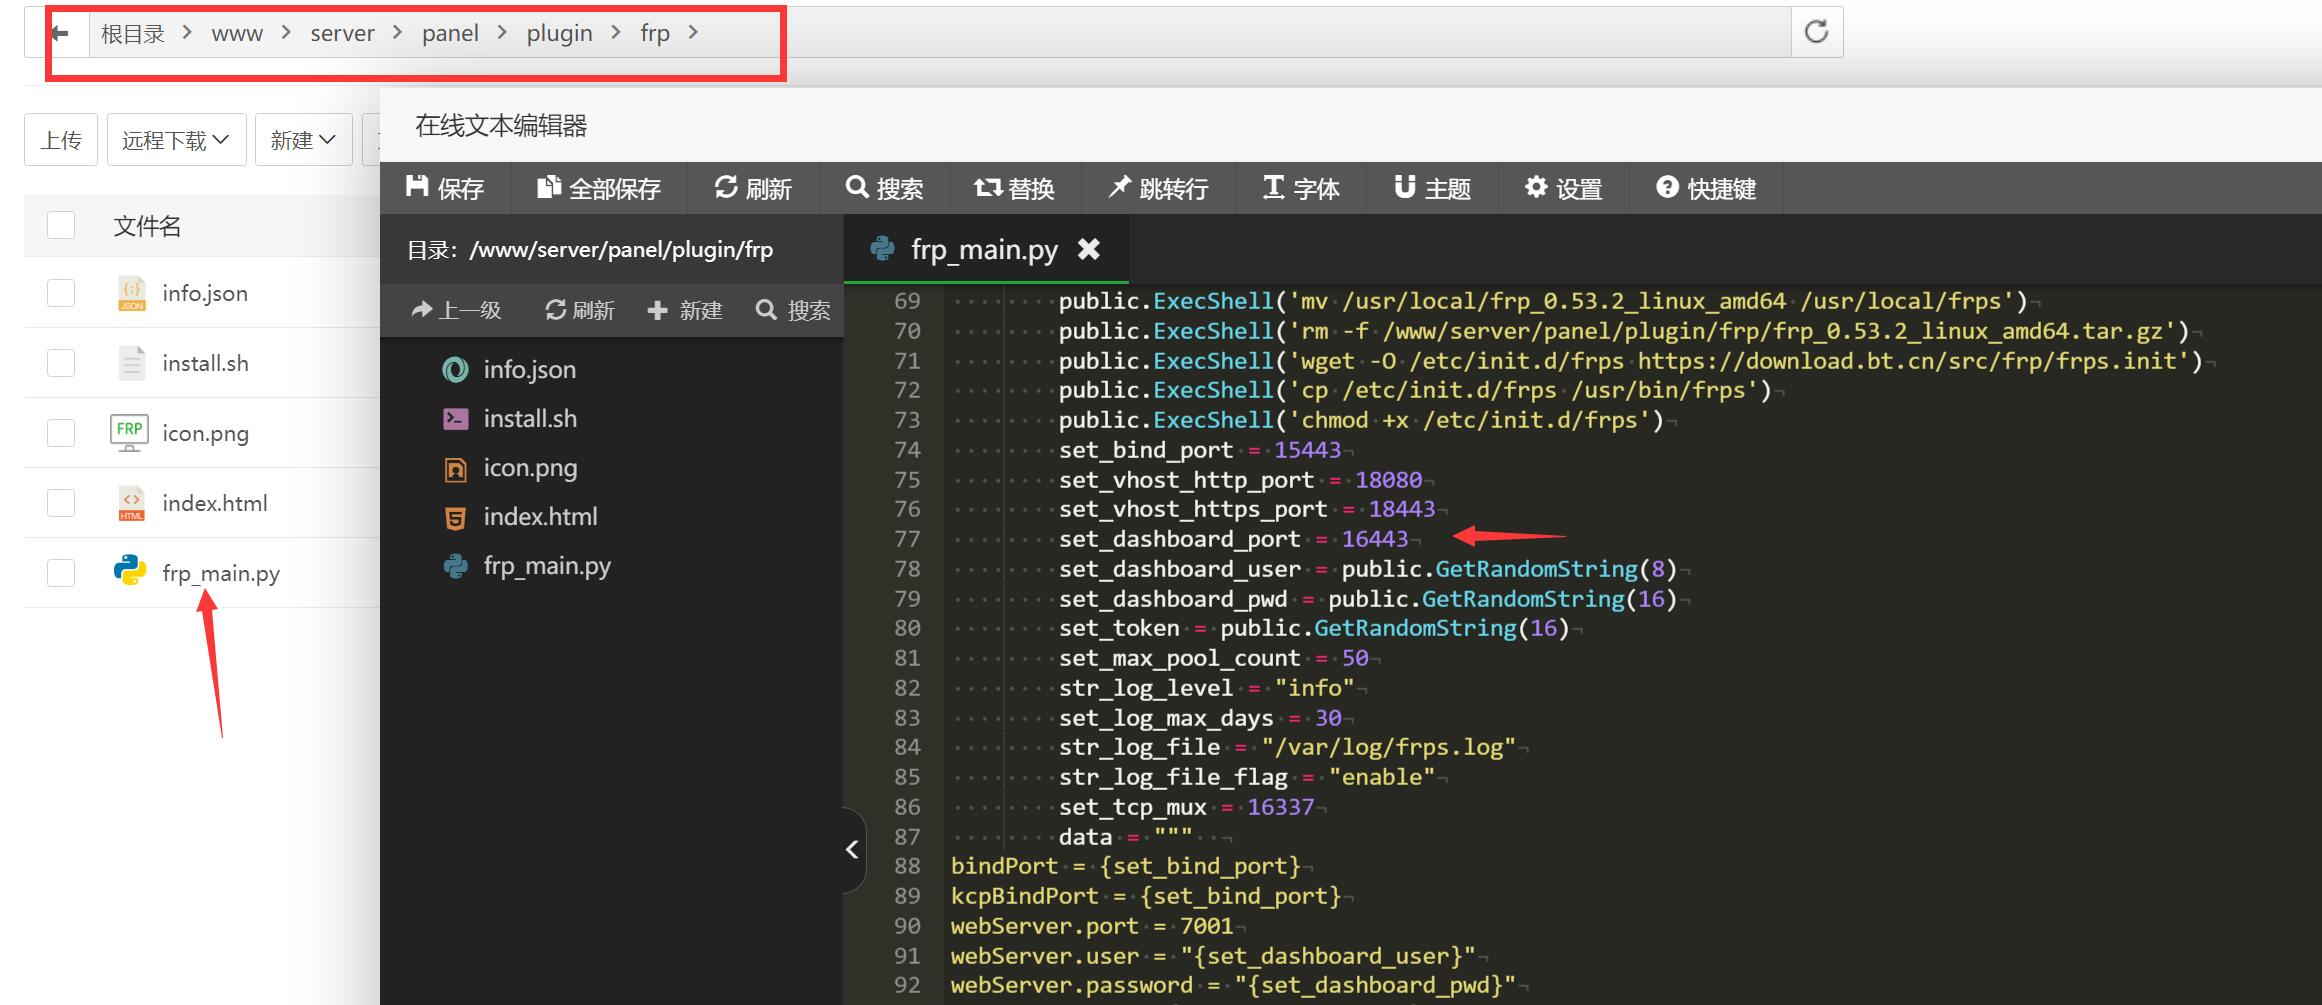Navigate to 根目录 in breadcrumb

pyautogui.click(x=133, y=34)
